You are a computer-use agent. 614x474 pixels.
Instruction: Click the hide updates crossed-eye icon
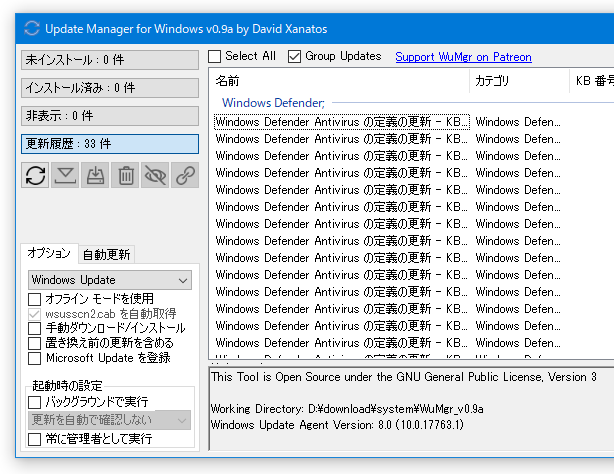click(155, 175)
